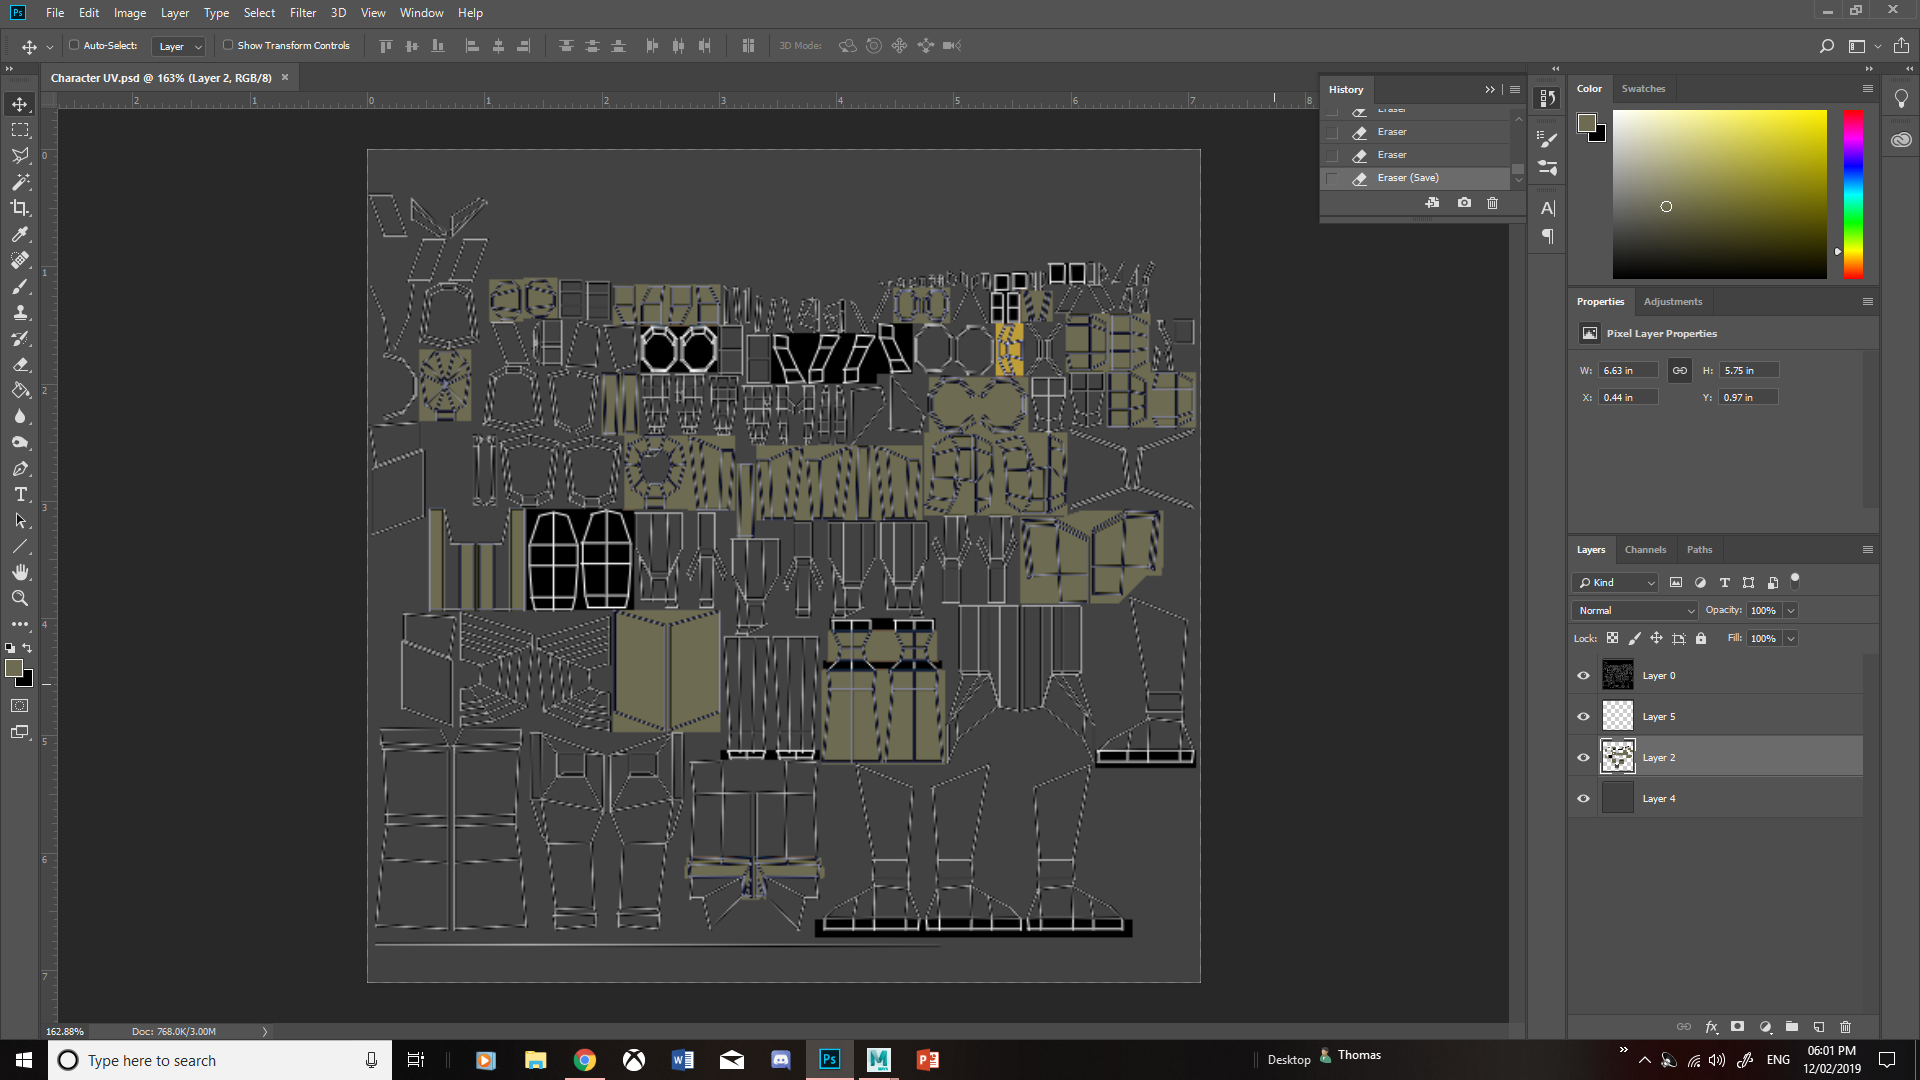Viewport: 1920px width, 1080px height.
Task: Select the Hand tool
Action: click(x=20, y=572)
